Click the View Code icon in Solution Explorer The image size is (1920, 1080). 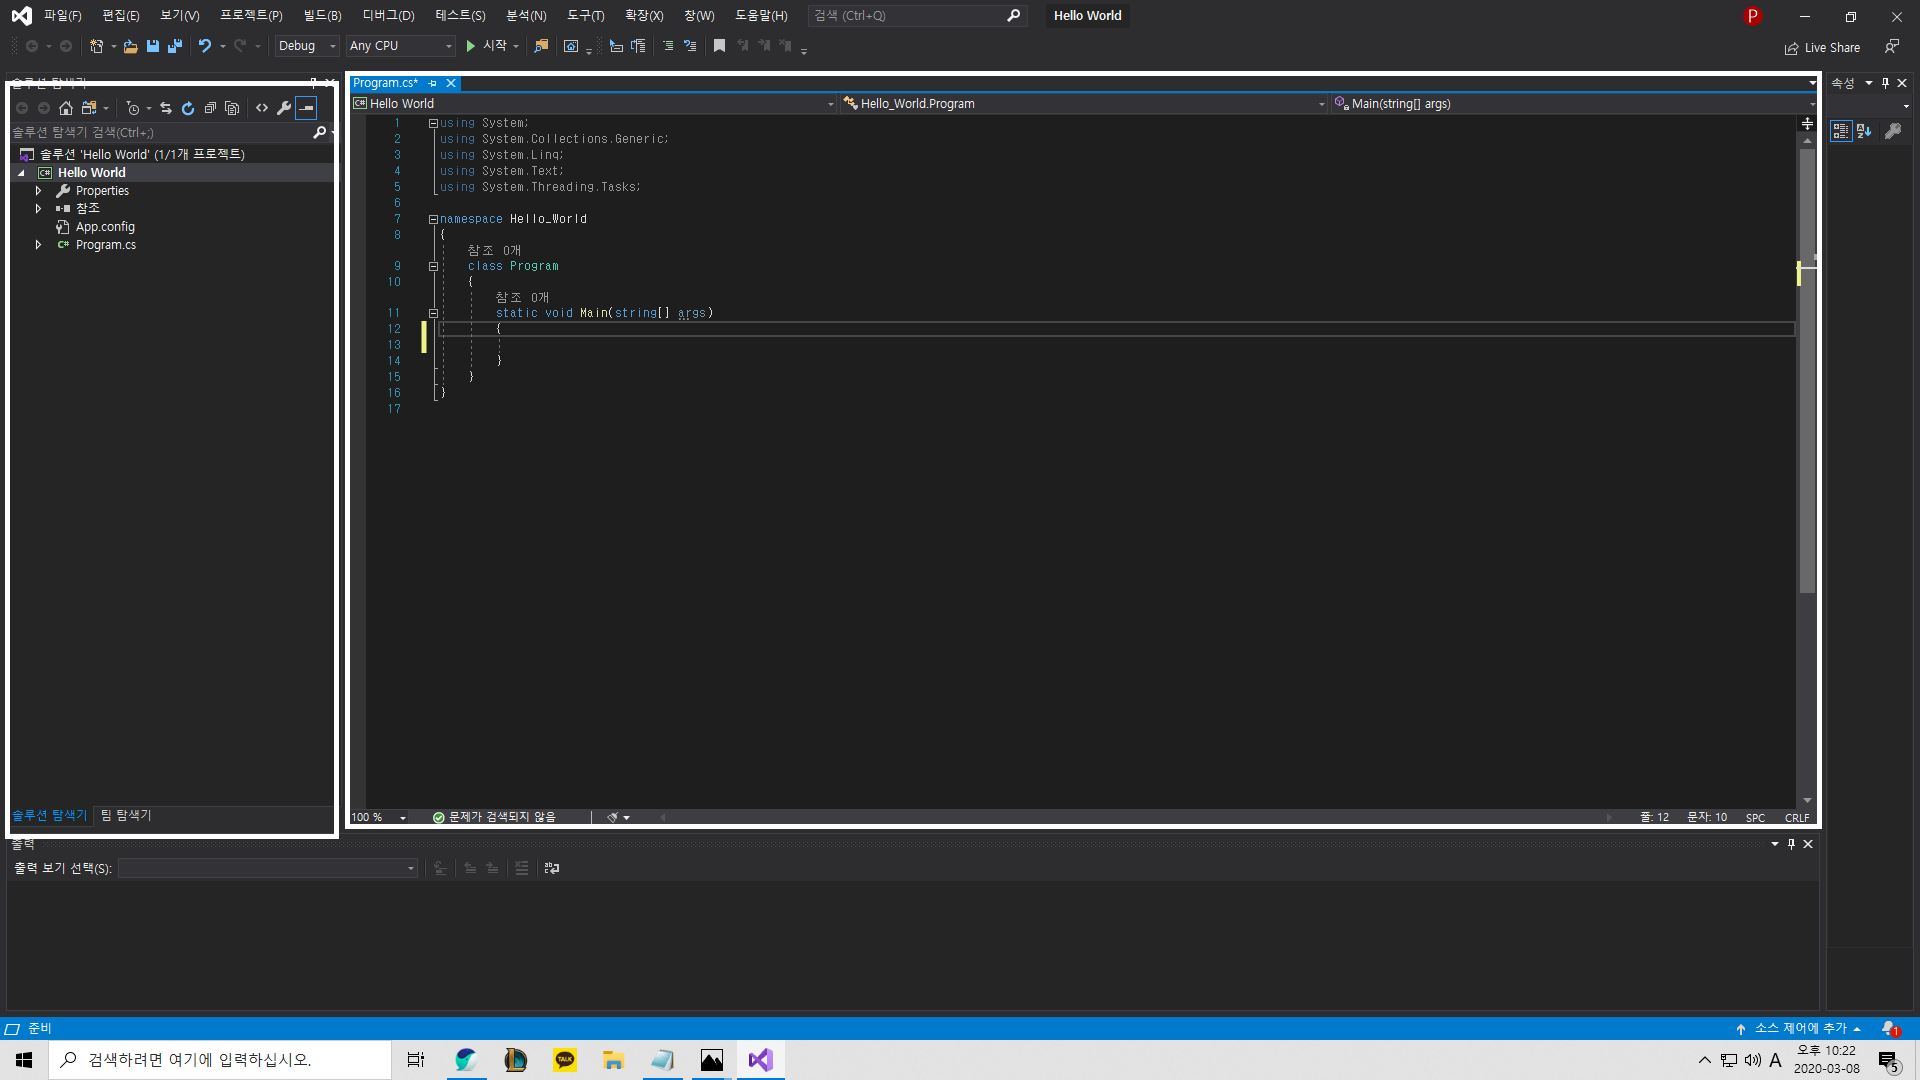pyautogui.click(x=262, y=108)
